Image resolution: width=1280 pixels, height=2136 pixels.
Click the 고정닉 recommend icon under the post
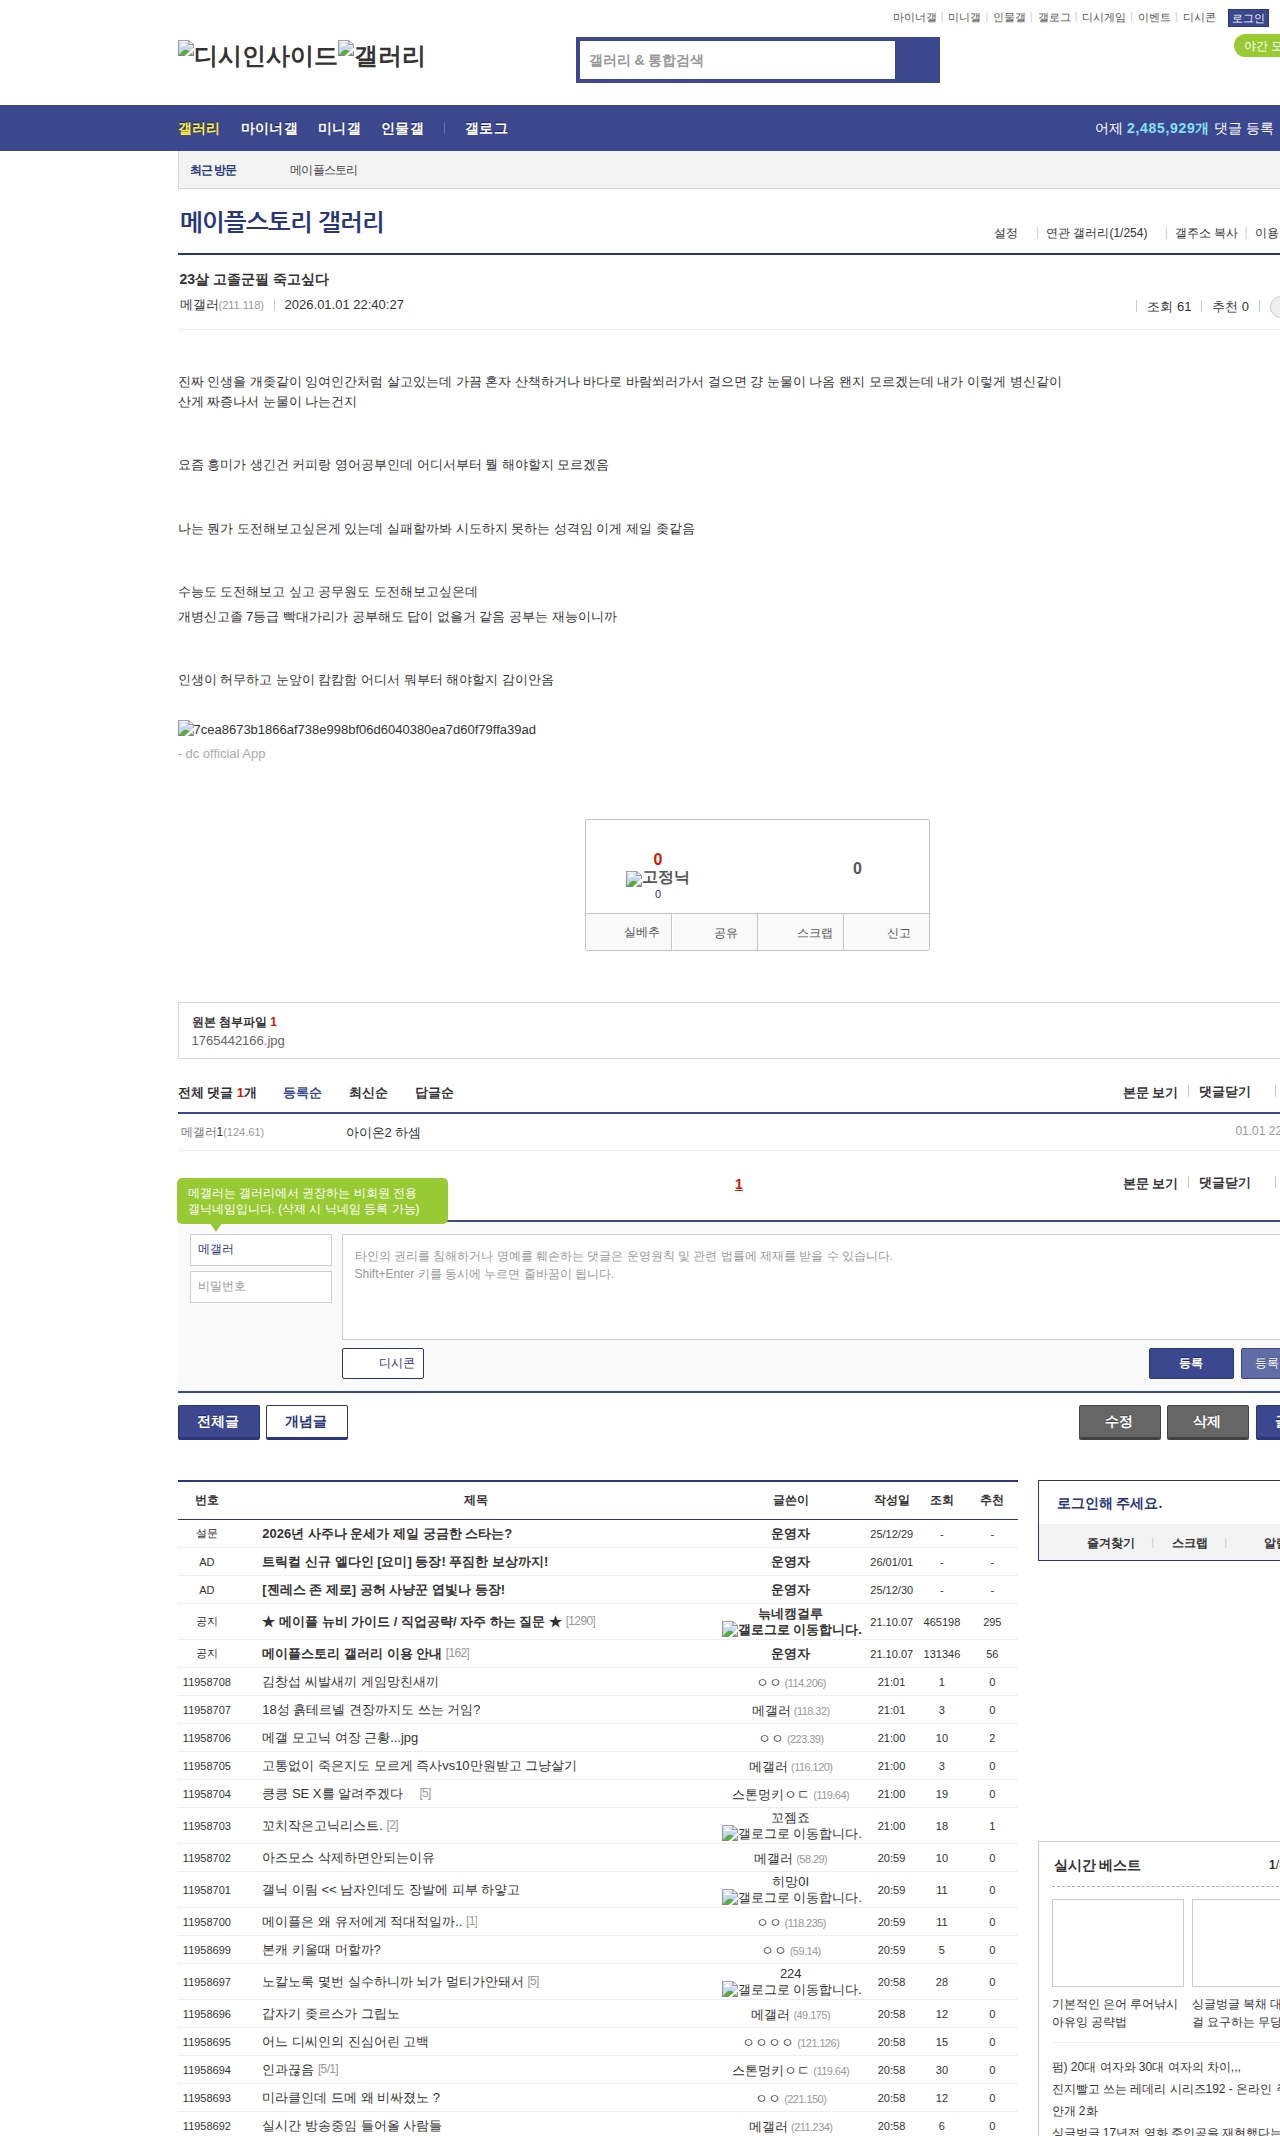point(657,878)
